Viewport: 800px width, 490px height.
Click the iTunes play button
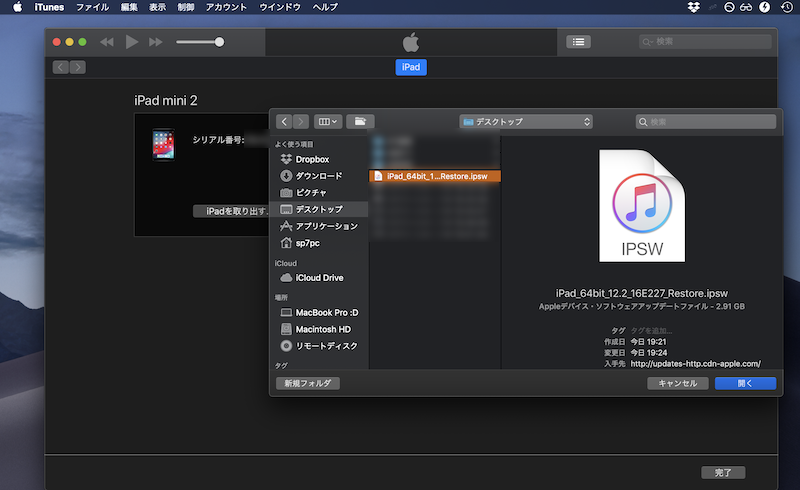click(x=132, y=42)
